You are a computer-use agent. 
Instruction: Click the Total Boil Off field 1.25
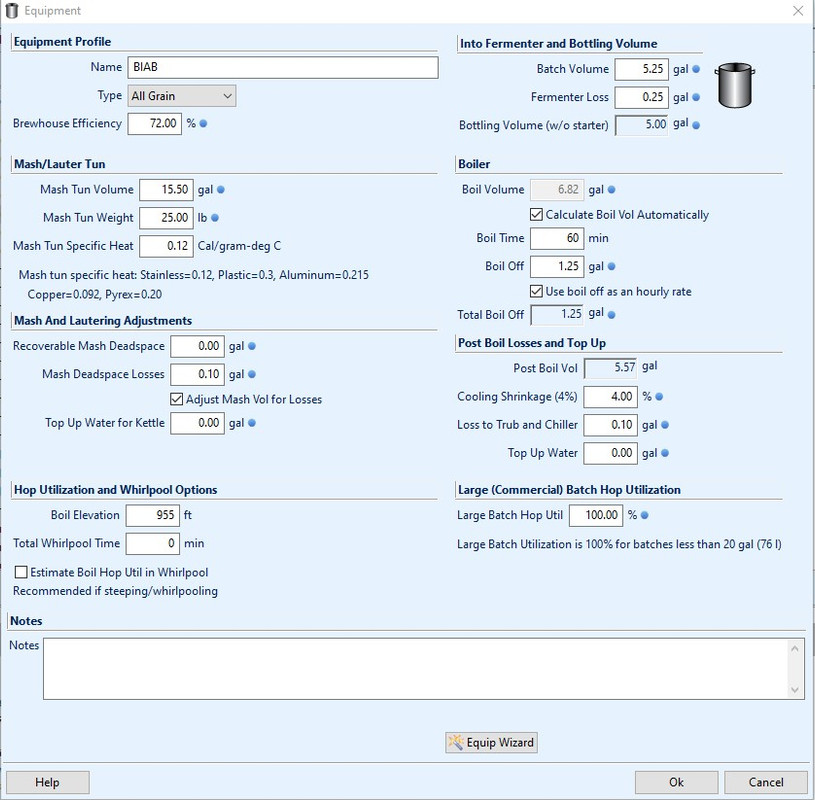(x=557, y=314)
